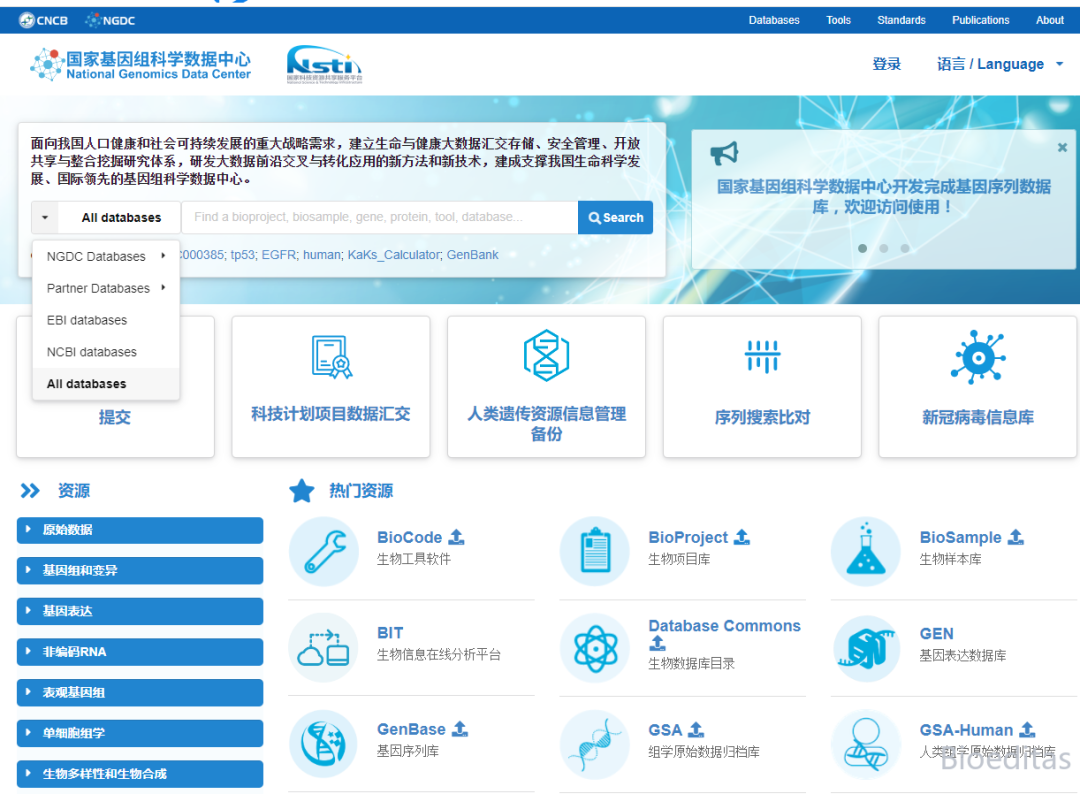The width and height of the screenshot is (1080, 794).
Task: Open the 人类遗传资源信息管理备份 hexagon icon
Action: [x=546, y=355]
